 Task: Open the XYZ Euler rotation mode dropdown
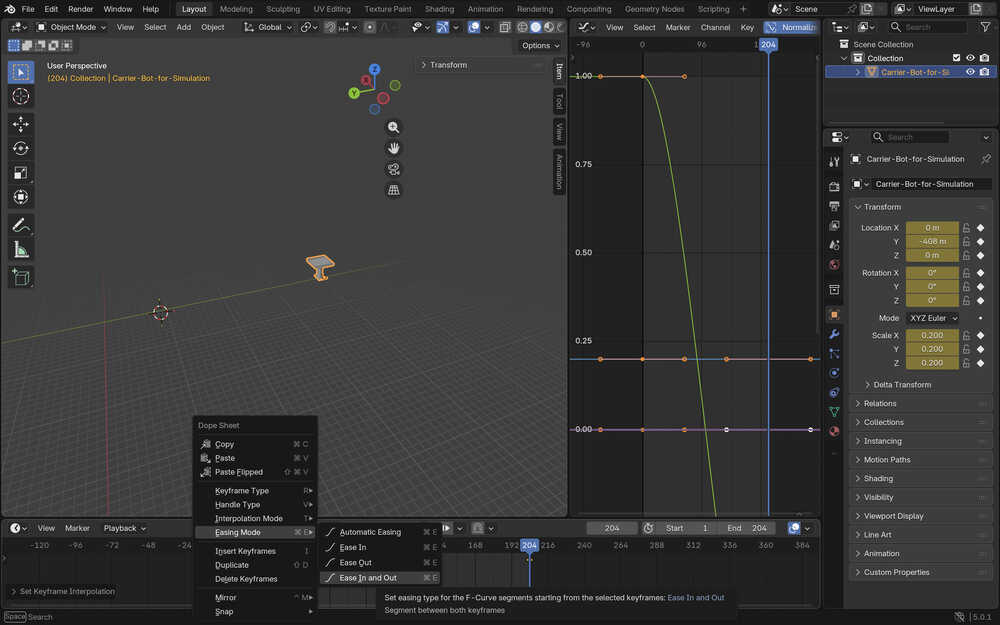point(932,318)
